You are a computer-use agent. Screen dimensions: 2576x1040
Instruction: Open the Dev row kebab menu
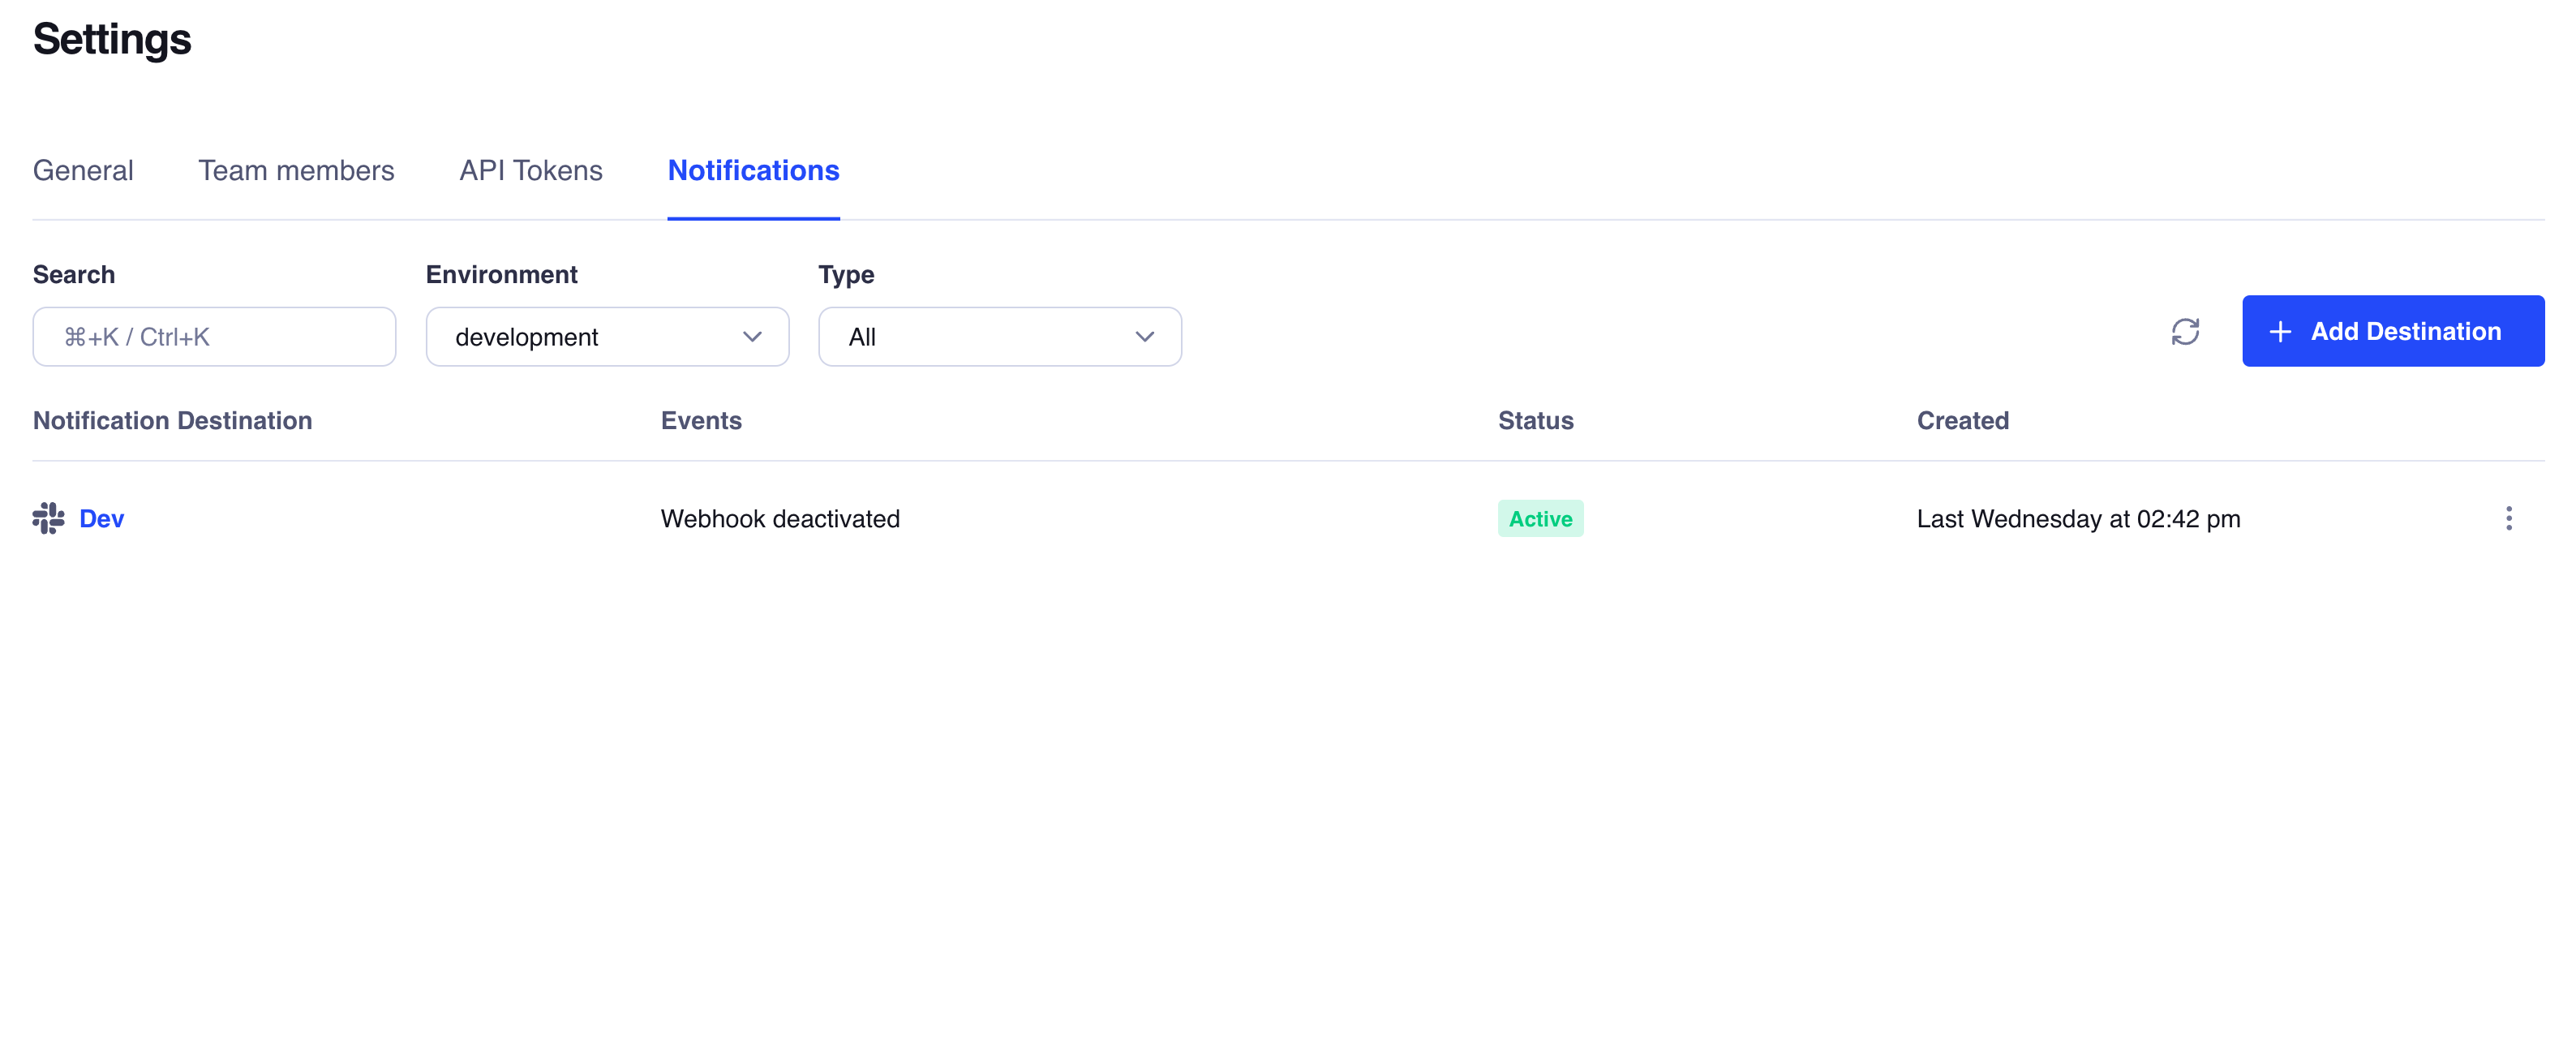point(2508,518)
